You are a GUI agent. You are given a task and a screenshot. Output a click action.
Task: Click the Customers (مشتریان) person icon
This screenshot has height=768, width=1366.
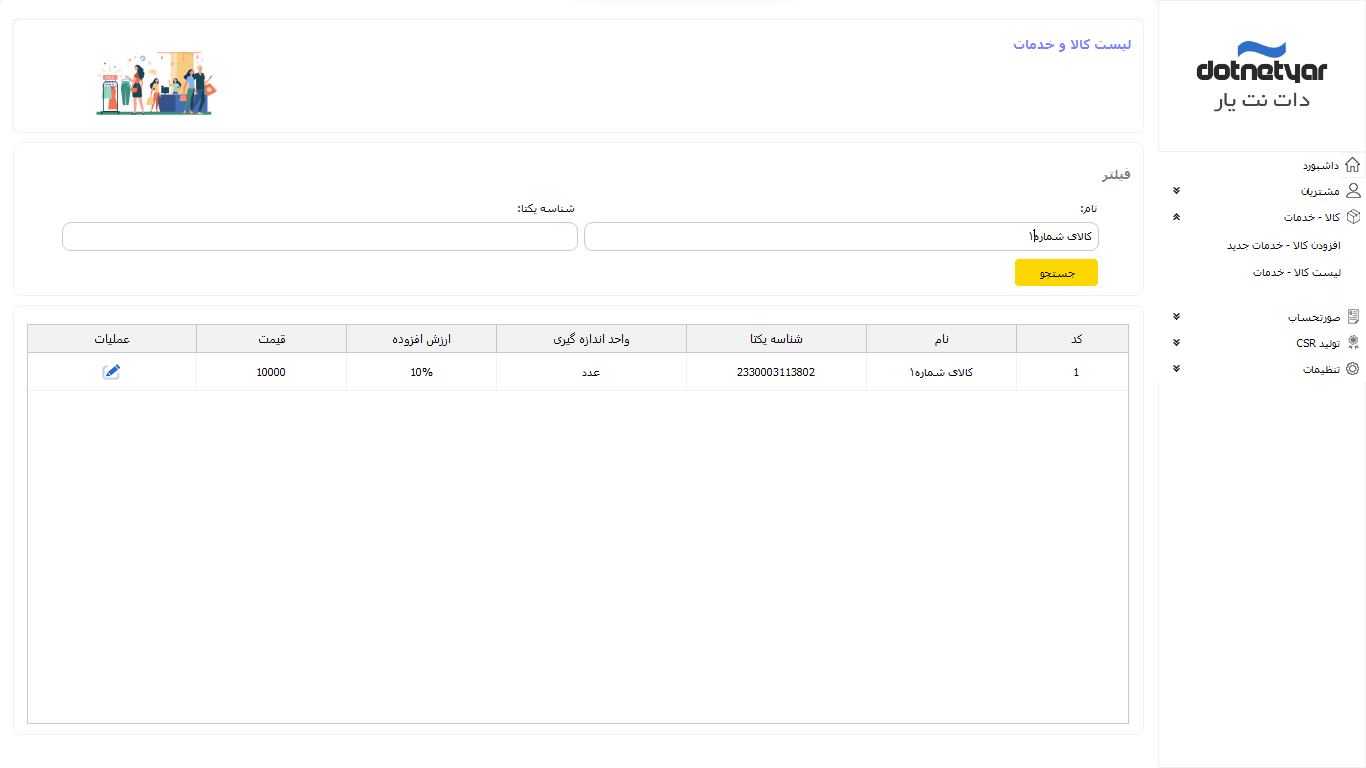point(1353,191)
